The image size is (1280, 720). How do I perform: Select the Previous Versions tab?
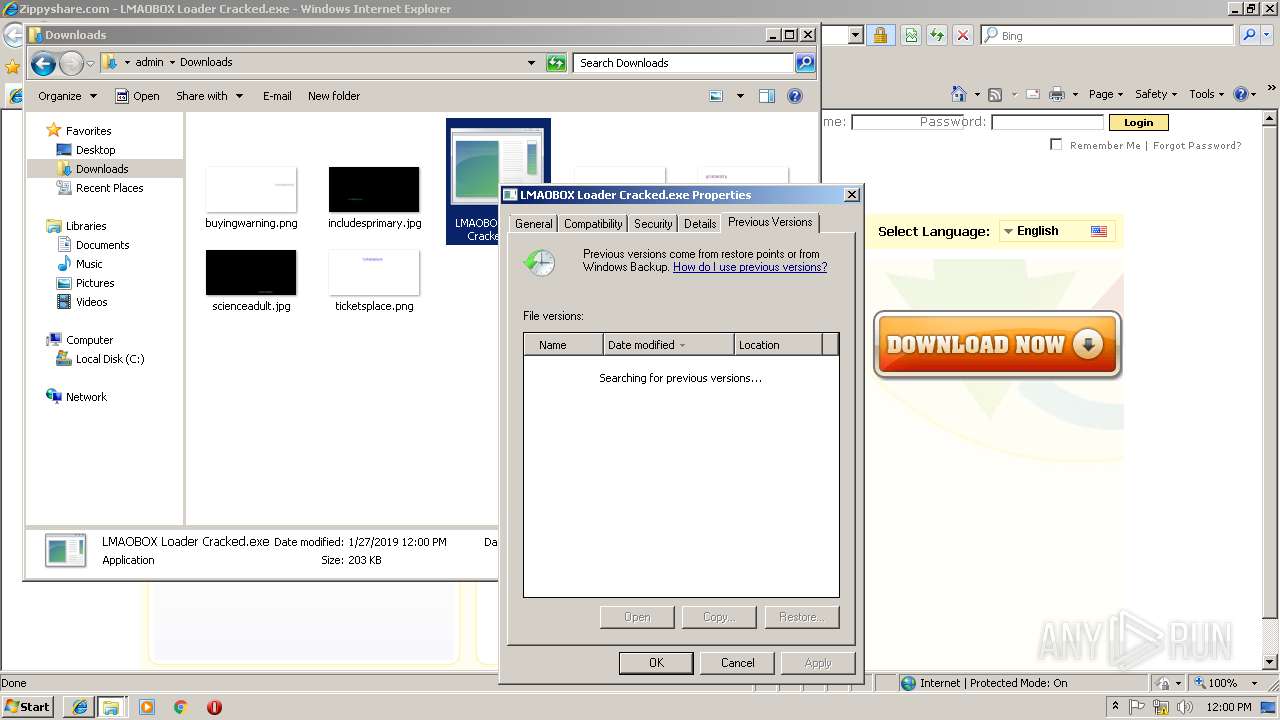coord(770,222)
